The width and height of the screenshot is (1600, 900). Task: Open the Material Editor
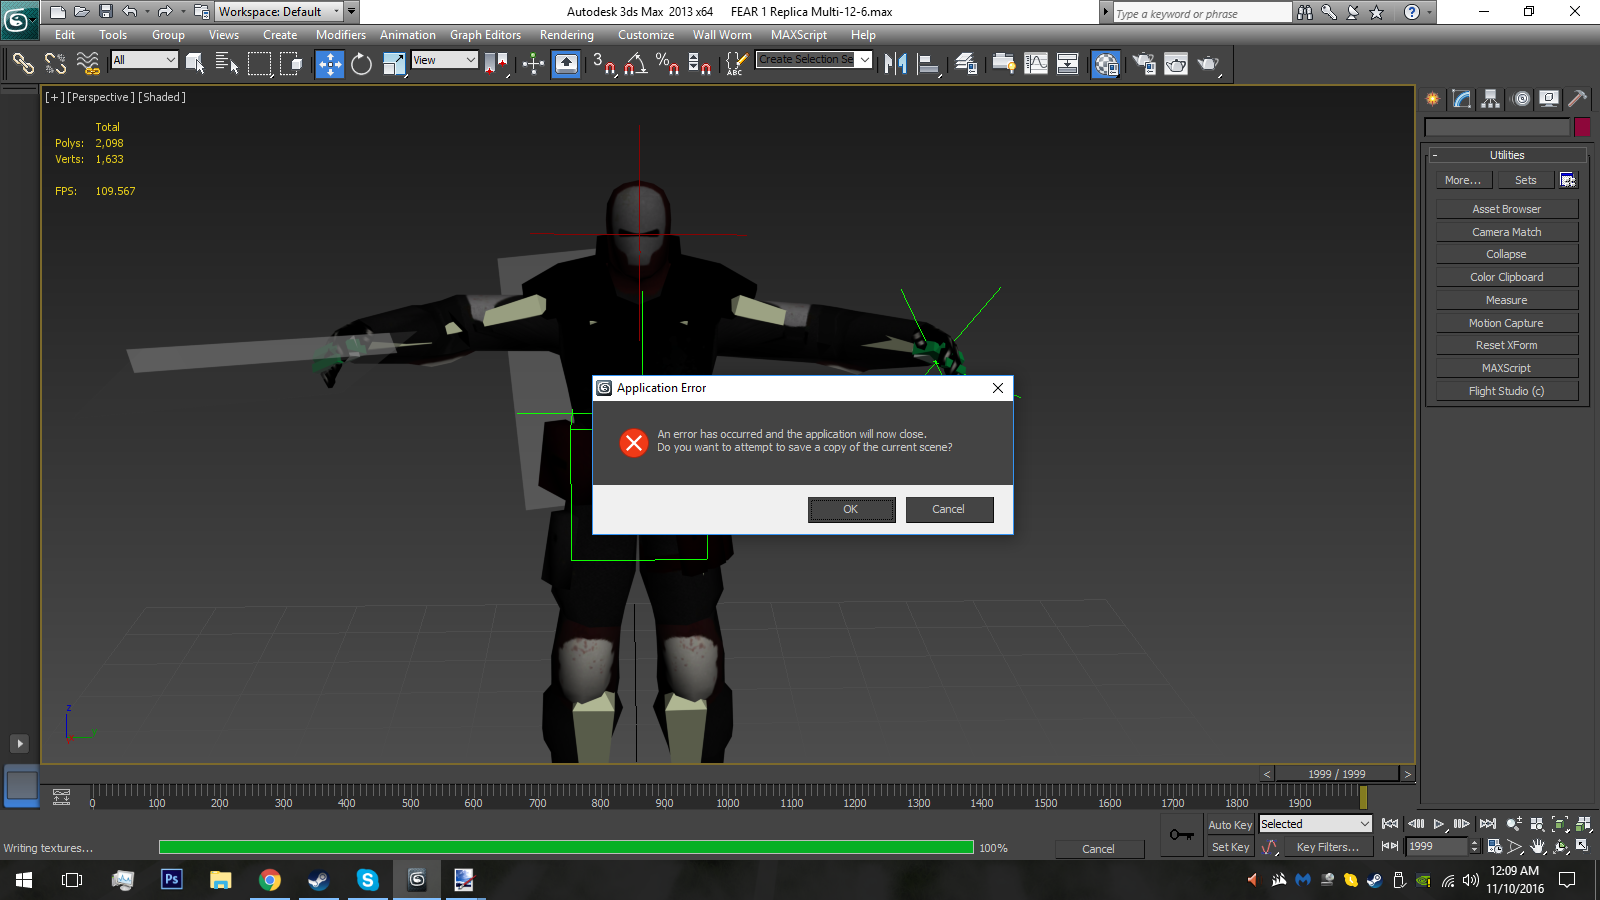[1105, 64]
